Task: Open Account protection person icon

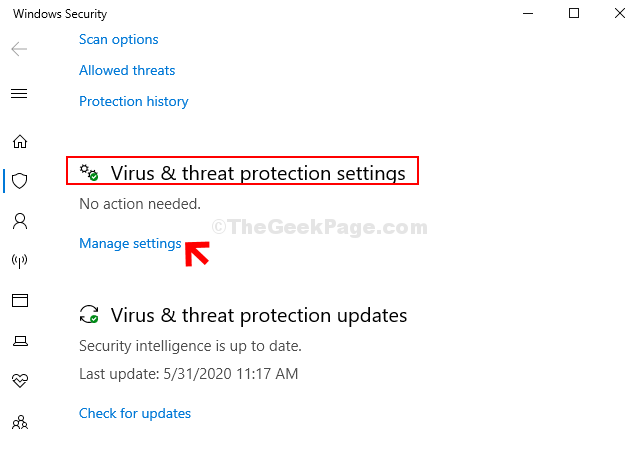Action: click(20, 221)
